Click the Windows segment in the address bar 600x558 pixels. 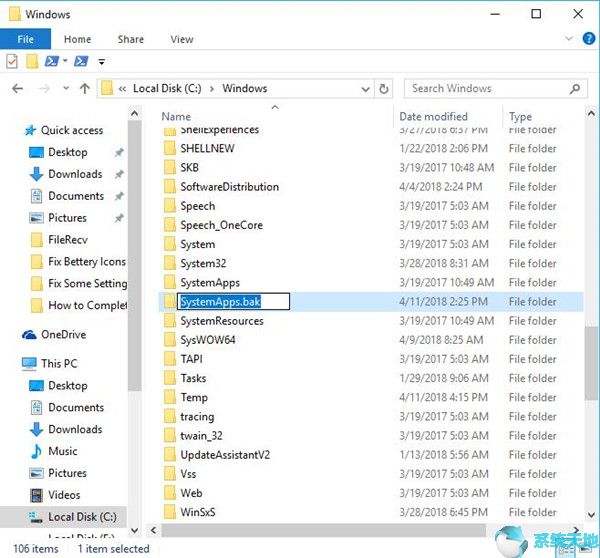[245, 88]
